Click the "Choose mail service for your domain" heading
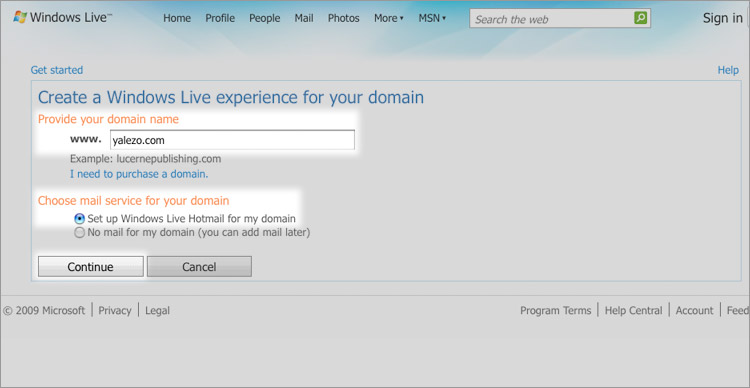This screenshot has height=388, width=750. click(x=133, y=200)
